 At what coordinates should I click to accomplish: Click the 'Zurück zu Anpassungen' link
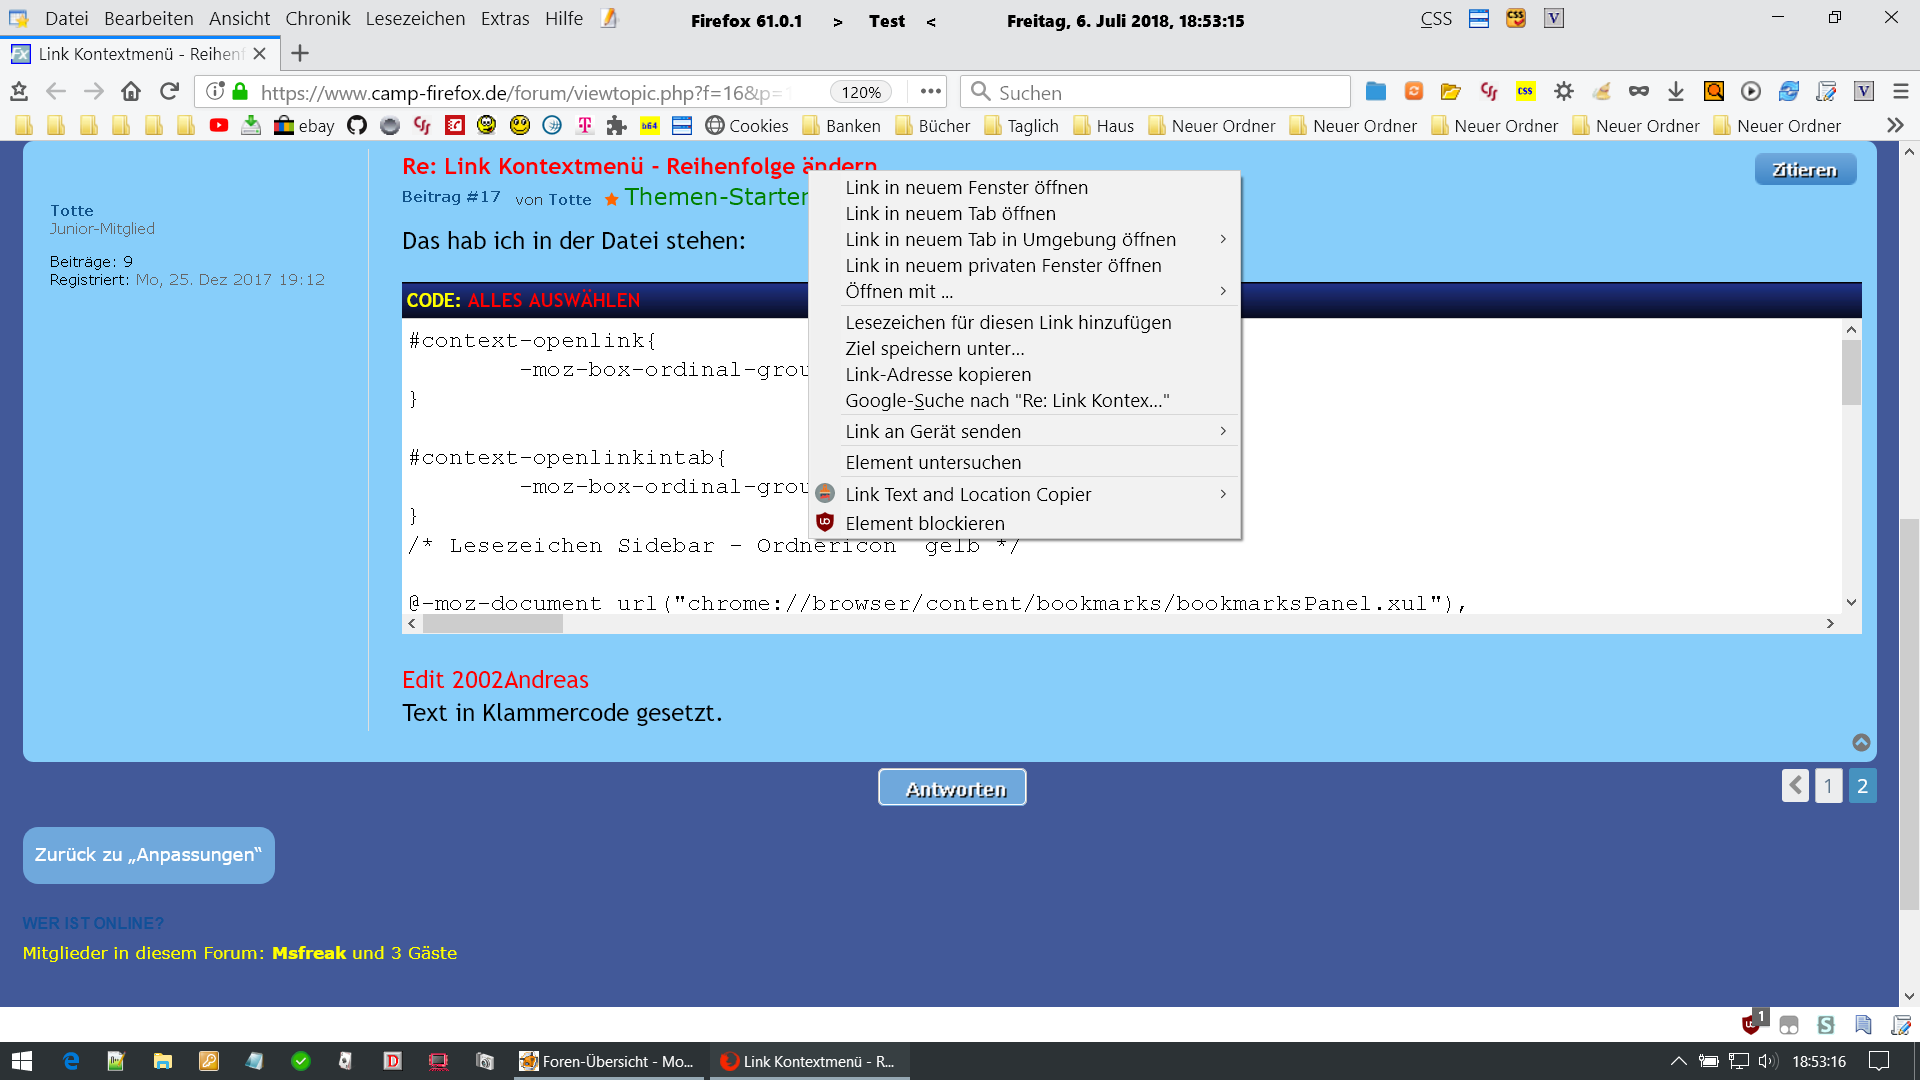(x=148, y=855)
